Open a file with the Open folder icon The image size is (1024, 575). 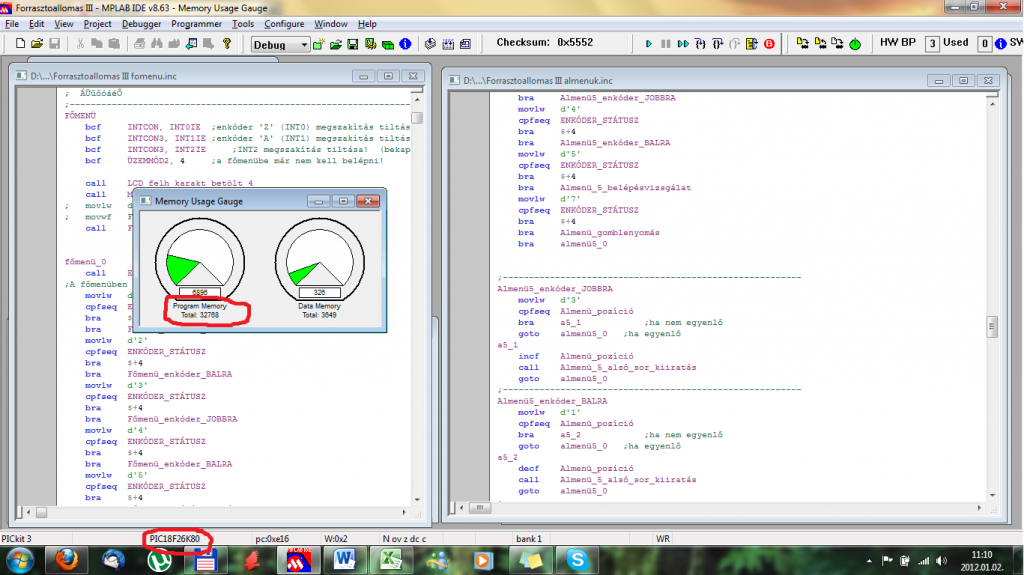pyautogui.click(x=37, y=44)
